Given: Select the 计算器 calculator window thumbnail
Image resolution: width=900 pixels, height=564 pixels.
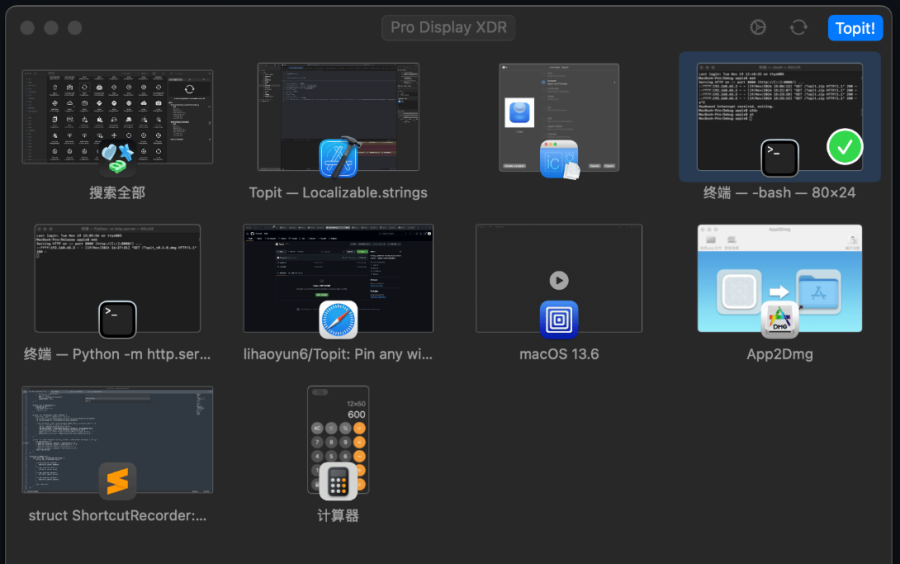Looking at the screenshot, I should [338, 439].
